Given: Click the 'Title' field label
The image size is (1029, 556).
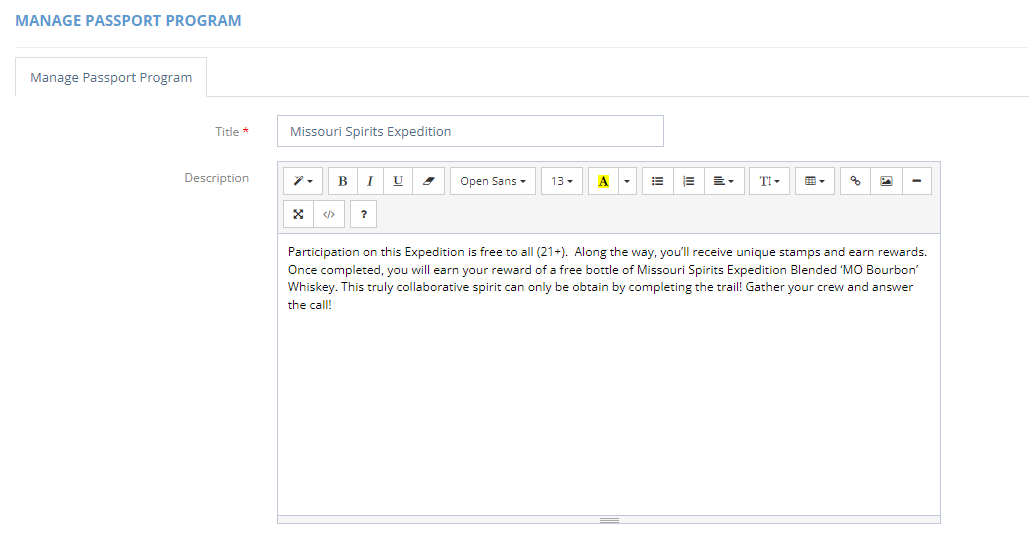Looking at the screenshot, I should [x=227, y=132].
